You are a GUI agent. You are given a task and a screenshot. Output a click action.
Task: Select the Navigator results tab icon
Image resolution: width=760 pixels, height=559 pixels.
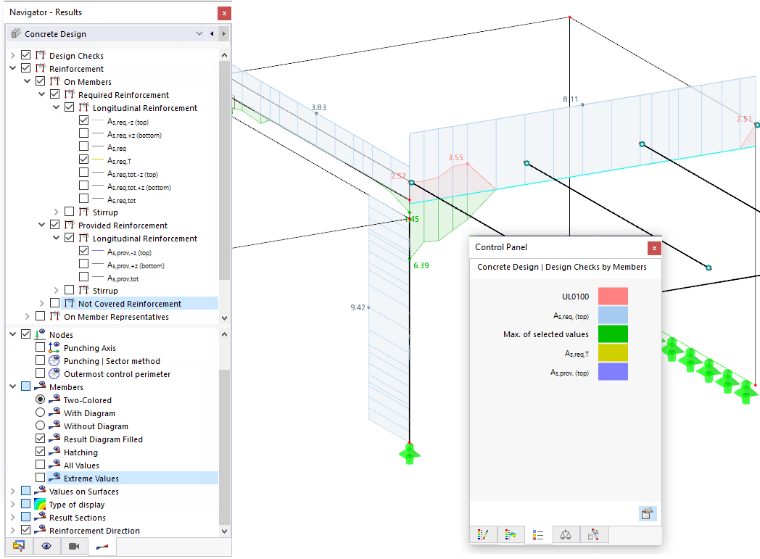coord(102,546)
